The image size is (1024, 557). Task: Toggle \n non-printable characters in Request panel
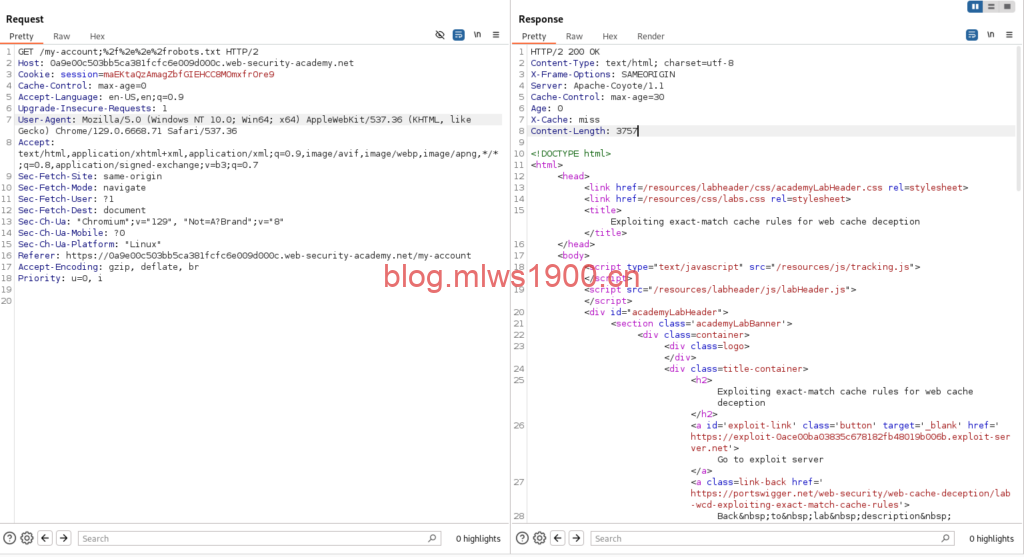coord(477,35)
